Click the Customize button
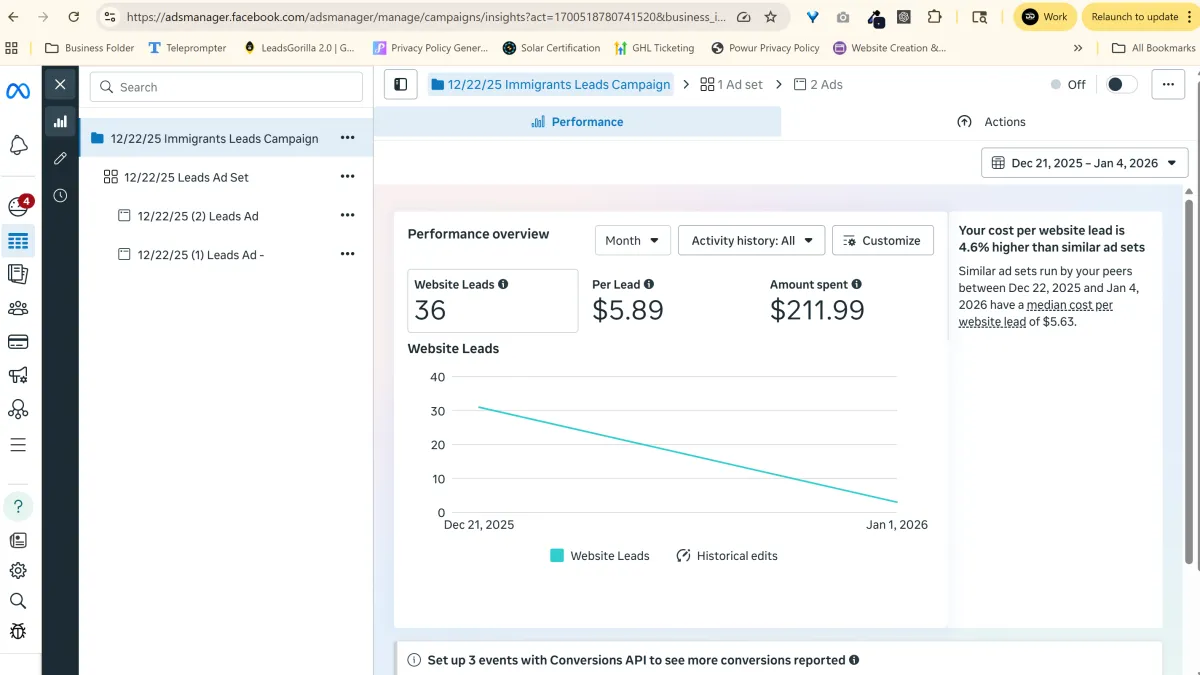The width and height of the screenshot is (1200, 675). tap(882, 240)
